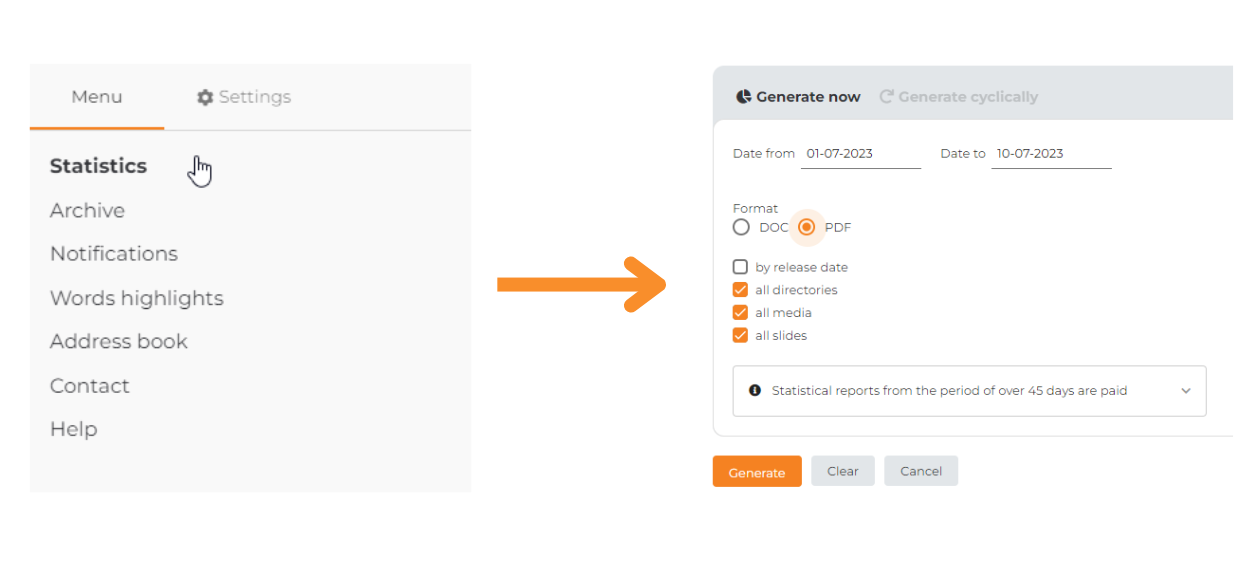Switch to the Menu tab
Screen dimensions: 1259x584
click(97, 97)
